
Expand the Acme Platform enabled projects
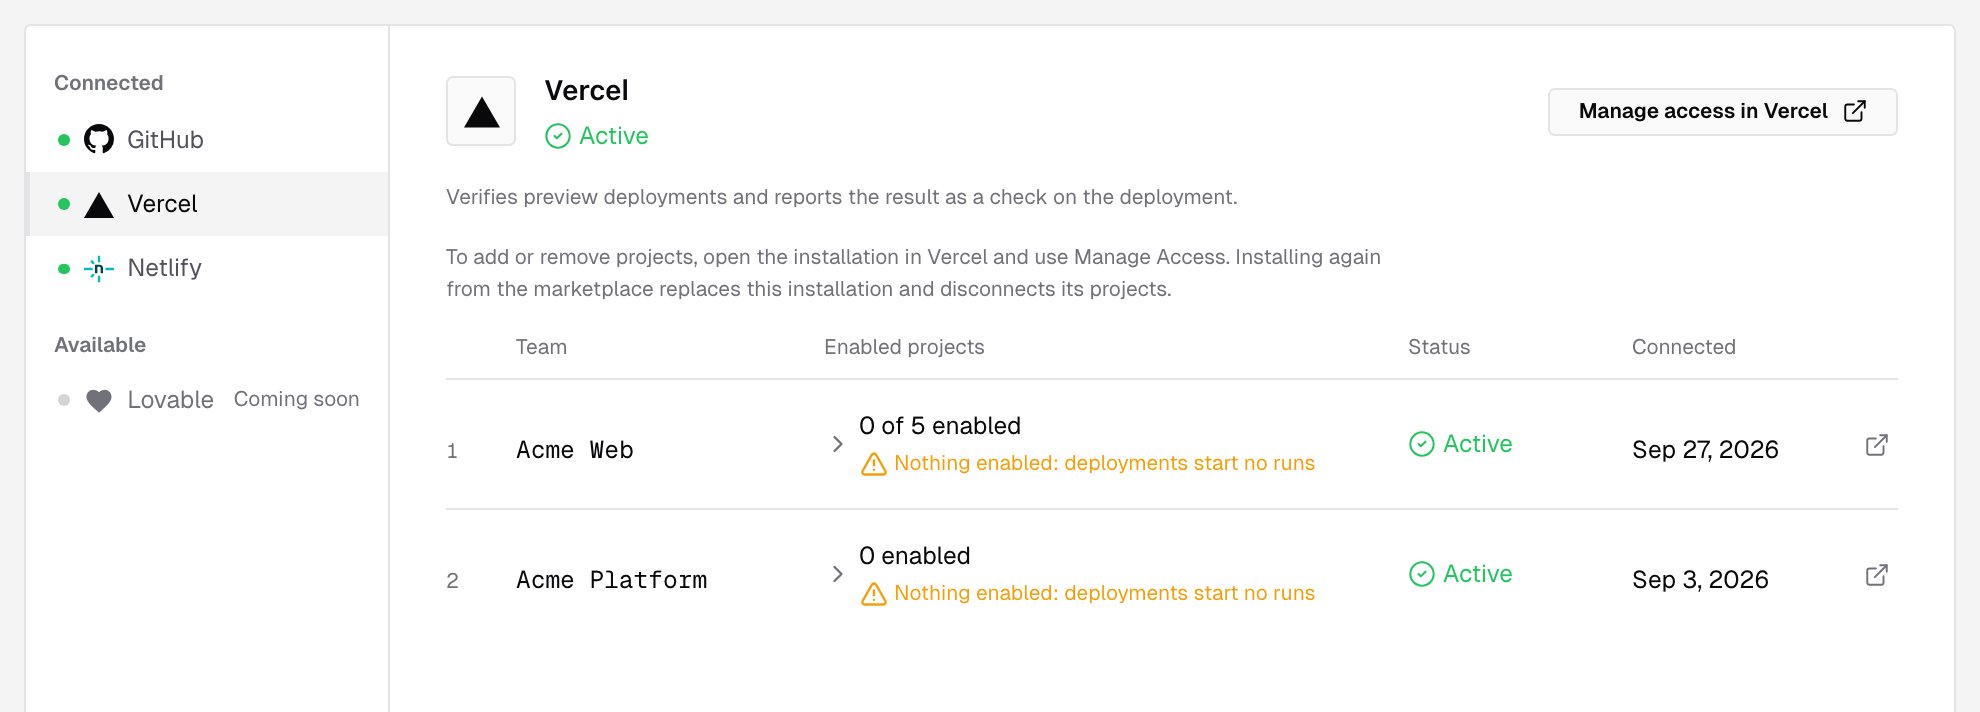(837, 574)
